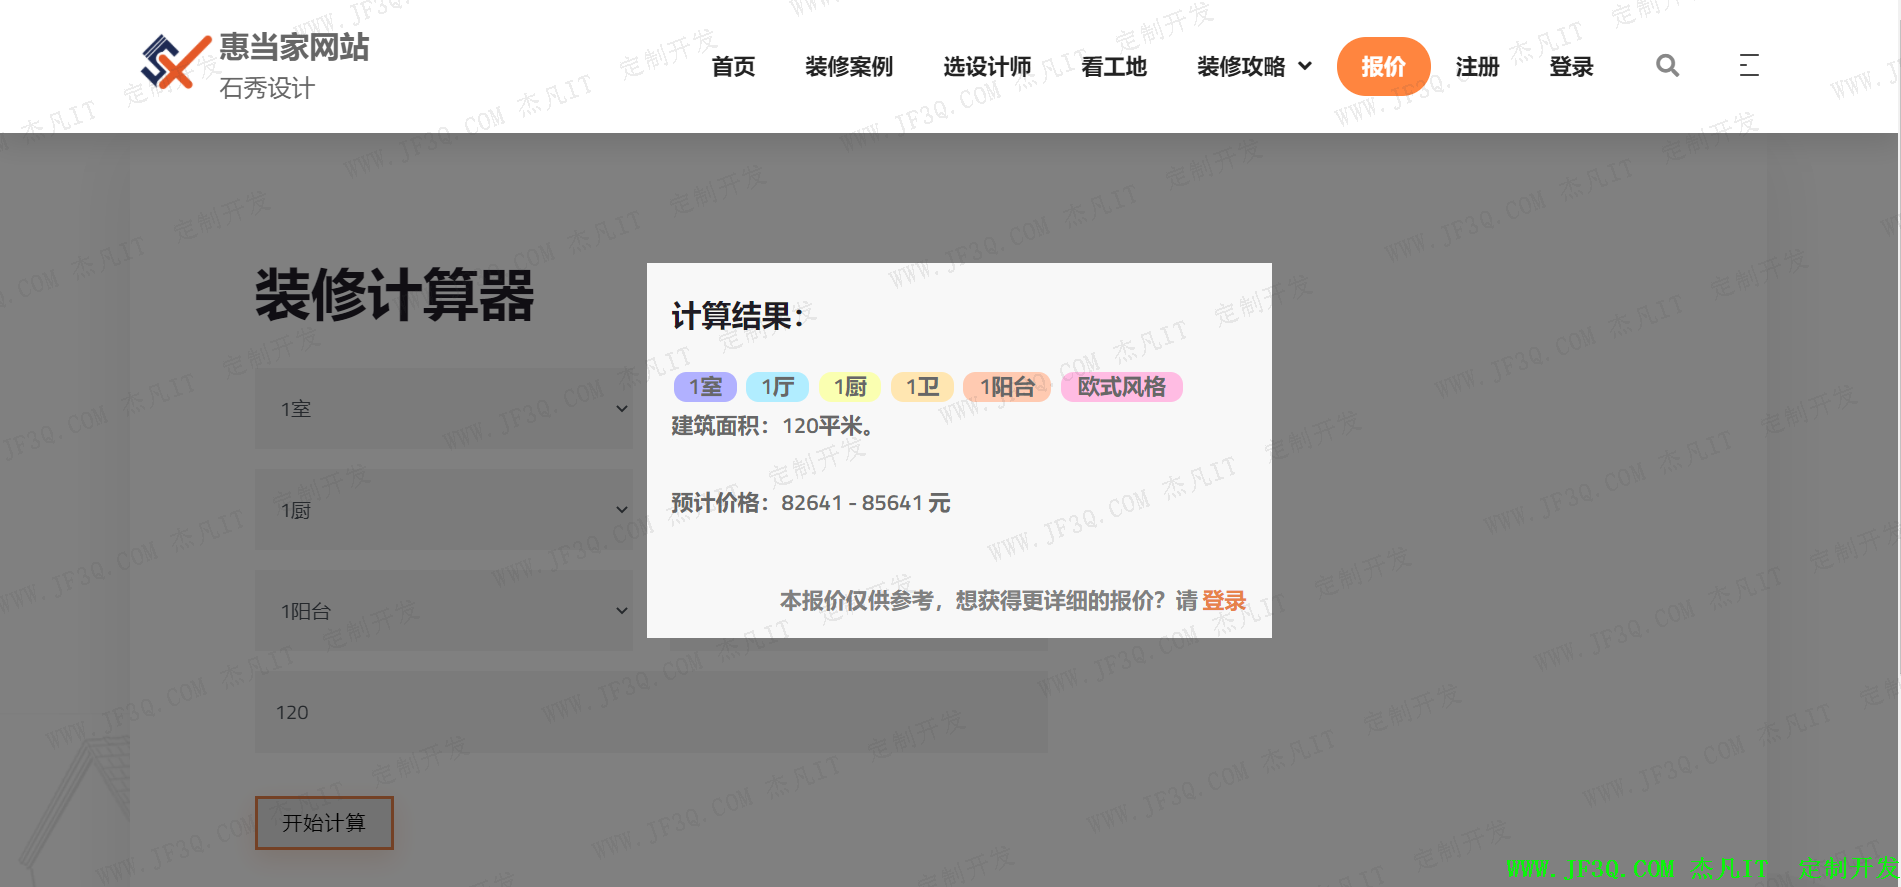Image resolution: width=1901 pixels, height=887 pixels.
Task: Open the 1厨 kitchen dropdown
Action: tap(443, 510)
